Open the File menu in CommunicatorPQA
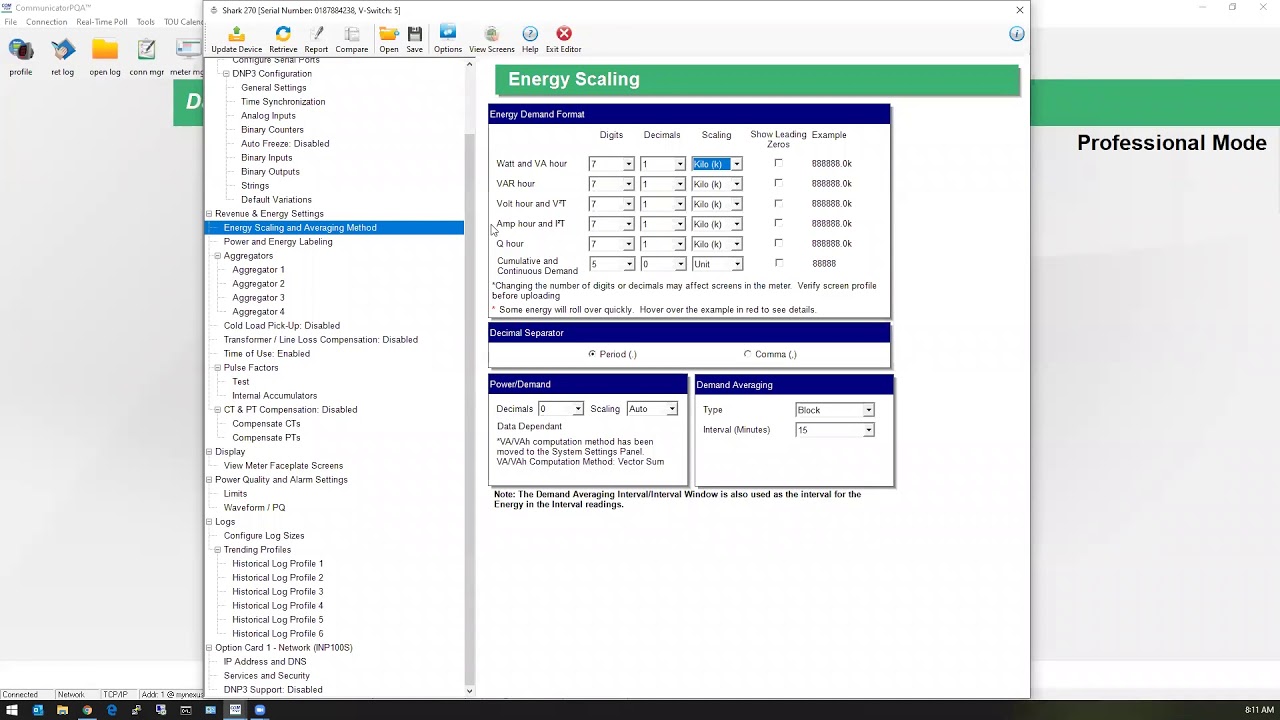This screenshot has height=720, width=1280. coord(10,22)
